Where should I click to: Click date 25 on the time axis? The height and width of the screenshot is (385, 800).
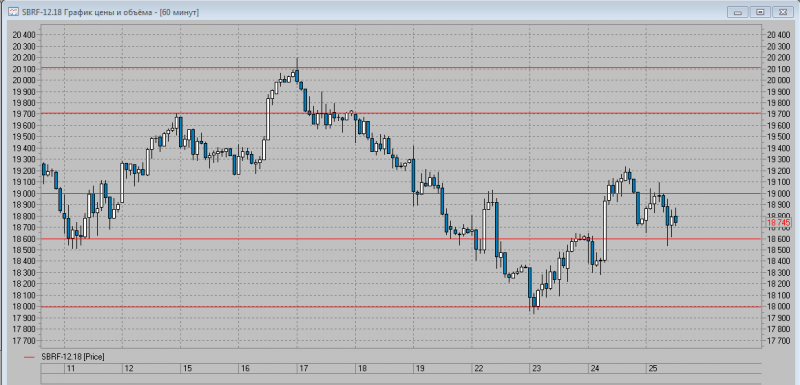click(653, 368)
